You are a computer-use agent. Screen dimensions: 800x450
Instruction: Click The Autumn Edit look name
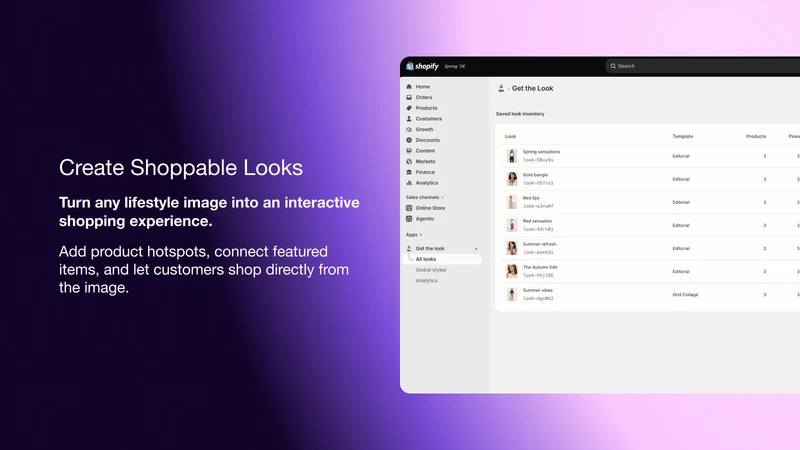coord(540,267)
